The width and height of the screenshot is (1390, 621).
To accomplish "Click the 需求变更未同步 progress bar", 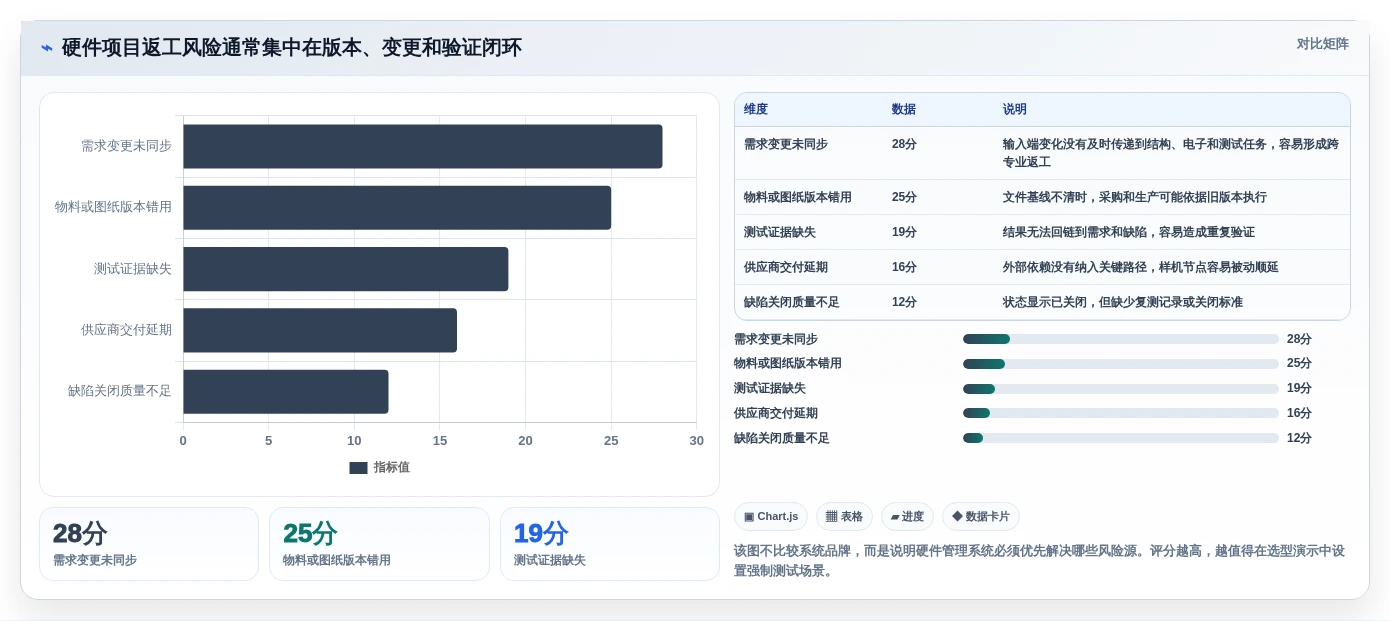I will click(x=1120, y=339).
